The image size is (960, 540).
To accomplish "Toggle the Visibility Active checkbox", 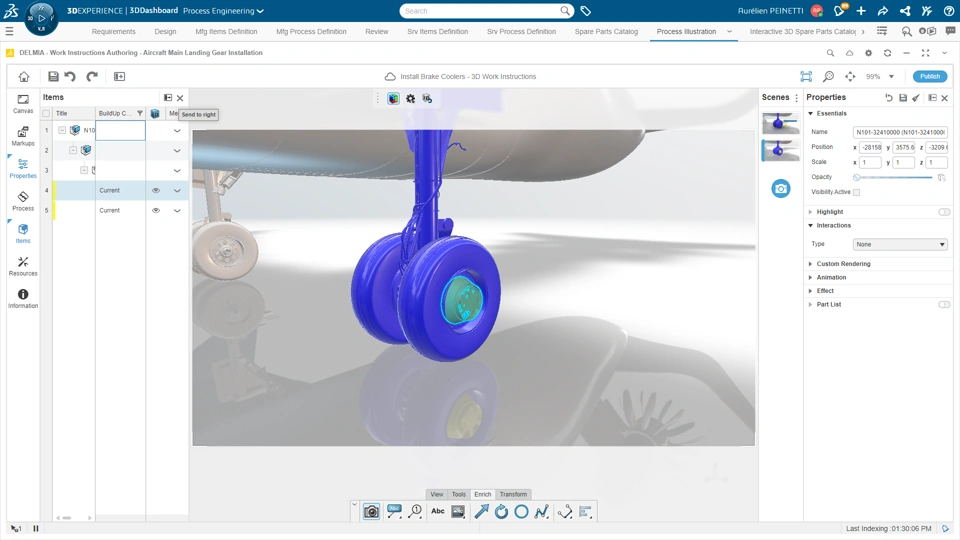I will pos(857,192).
